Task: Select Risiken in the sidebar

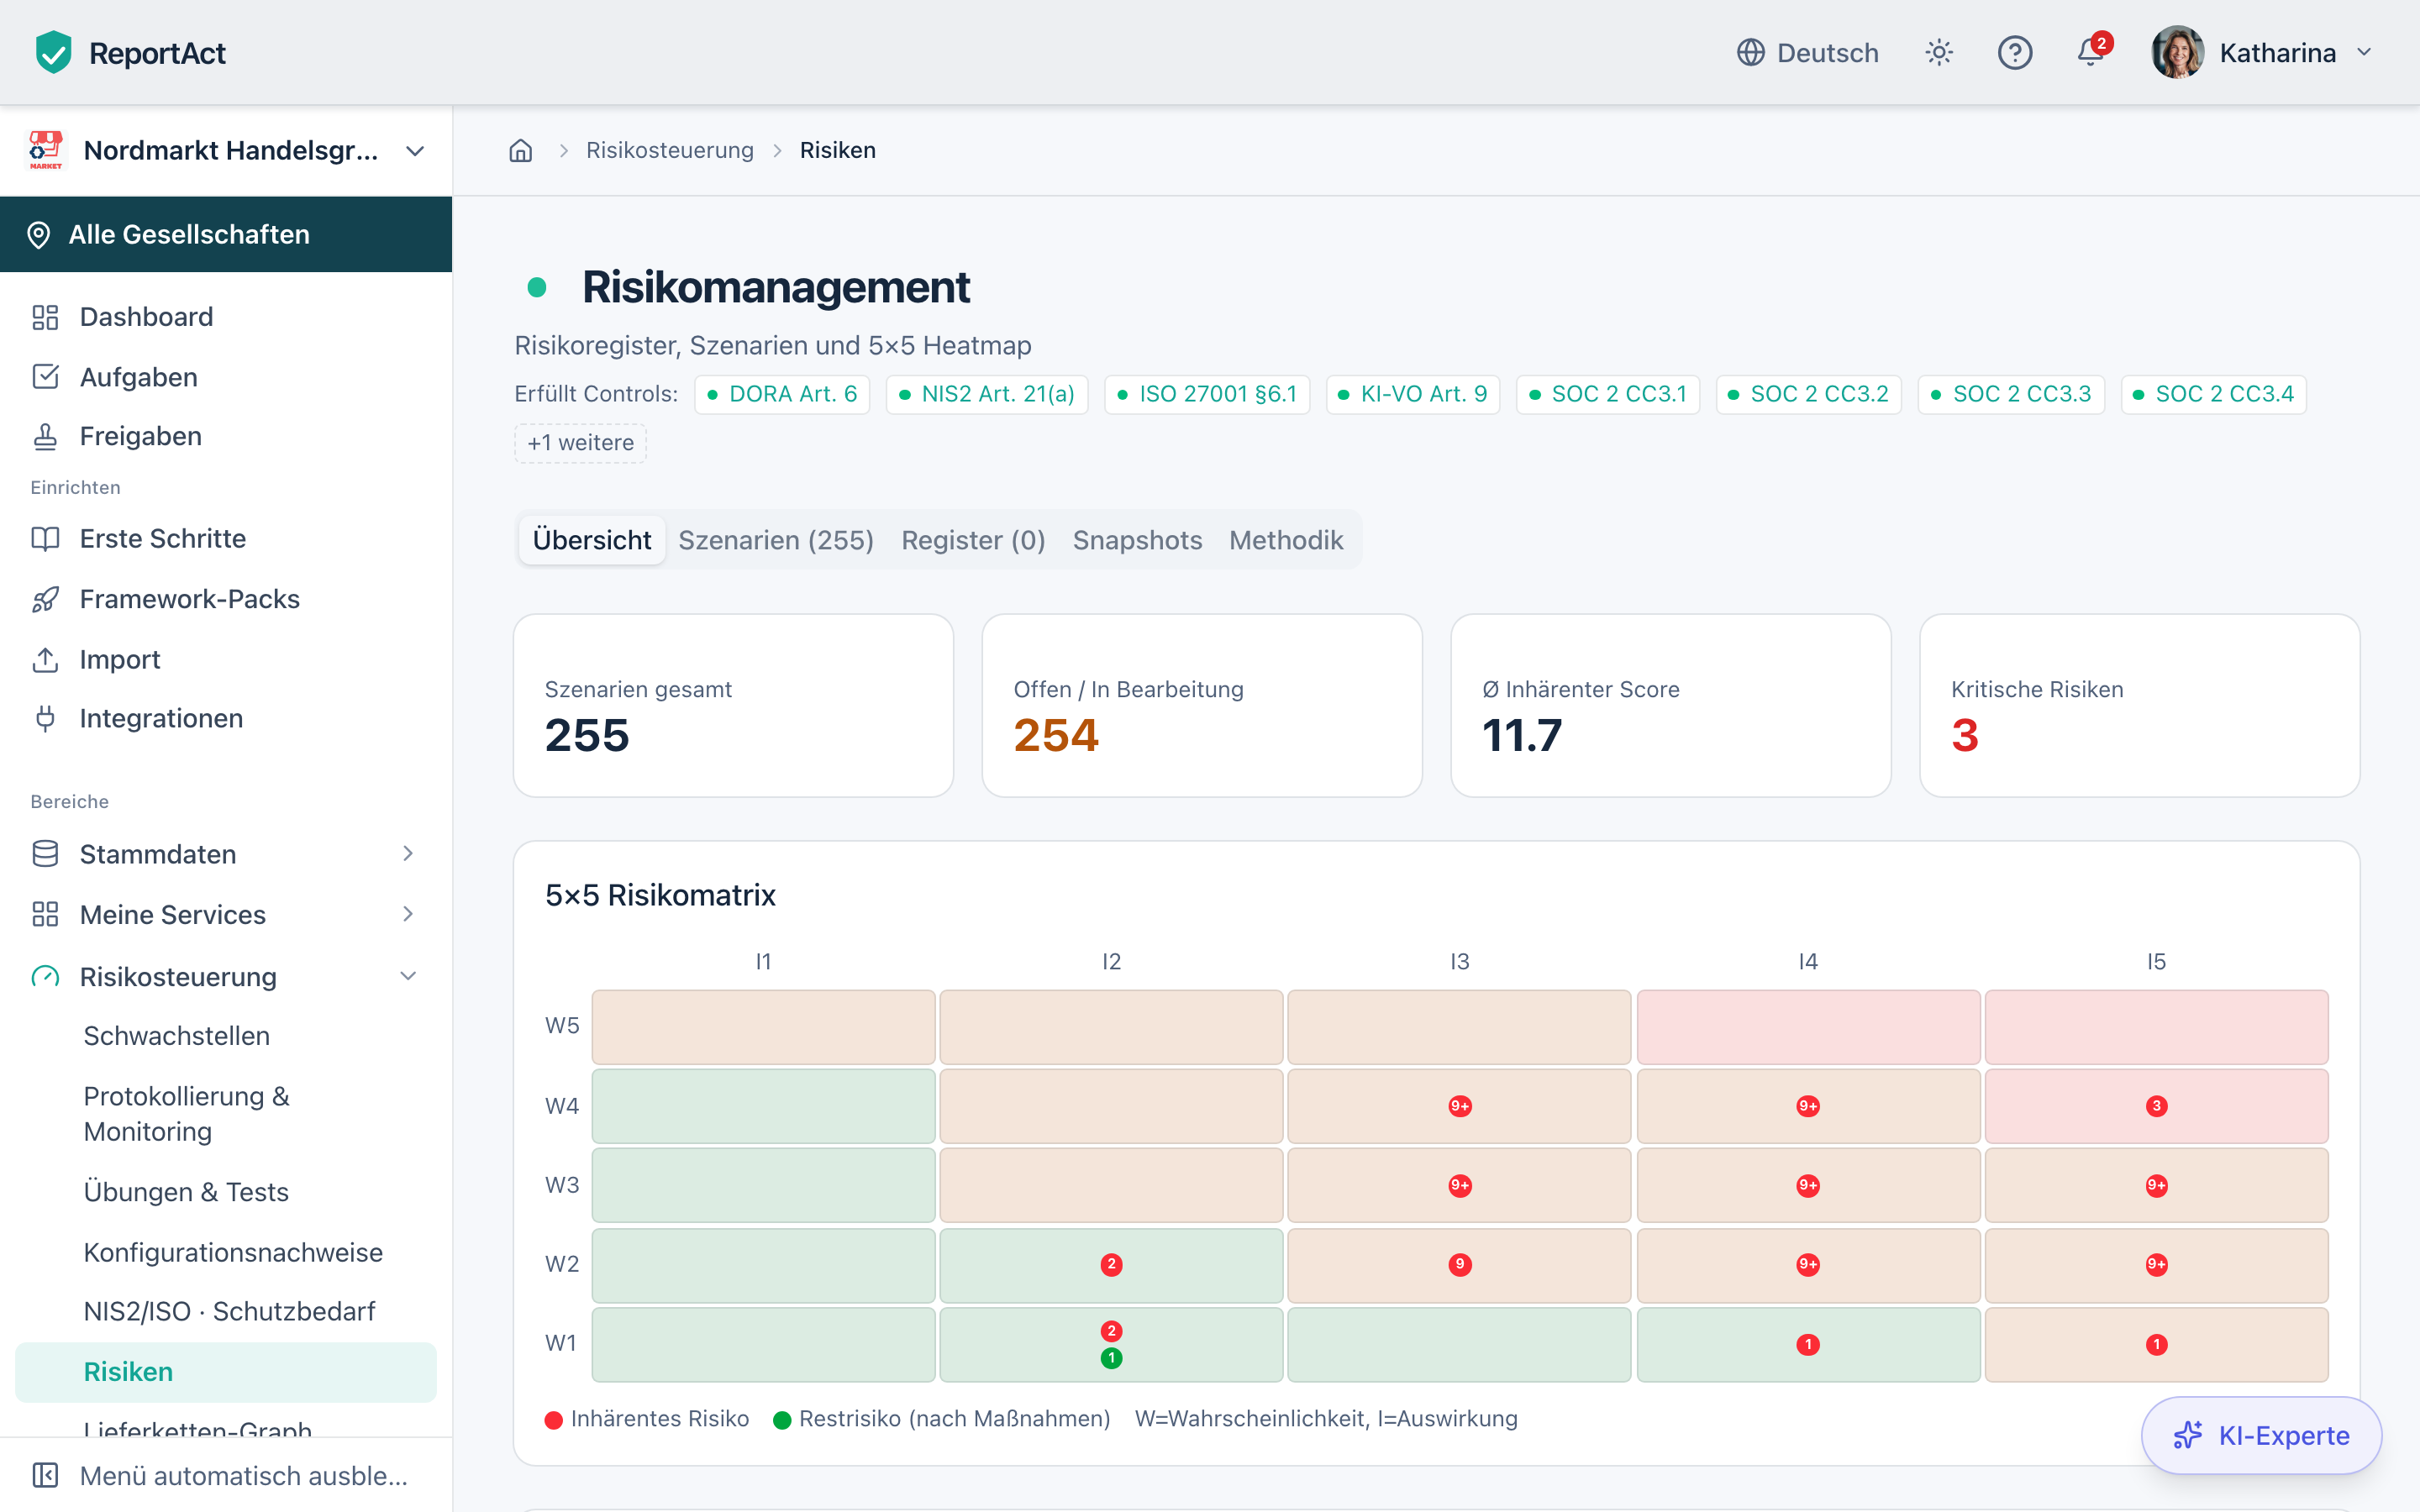Action: coord(226,1372)
